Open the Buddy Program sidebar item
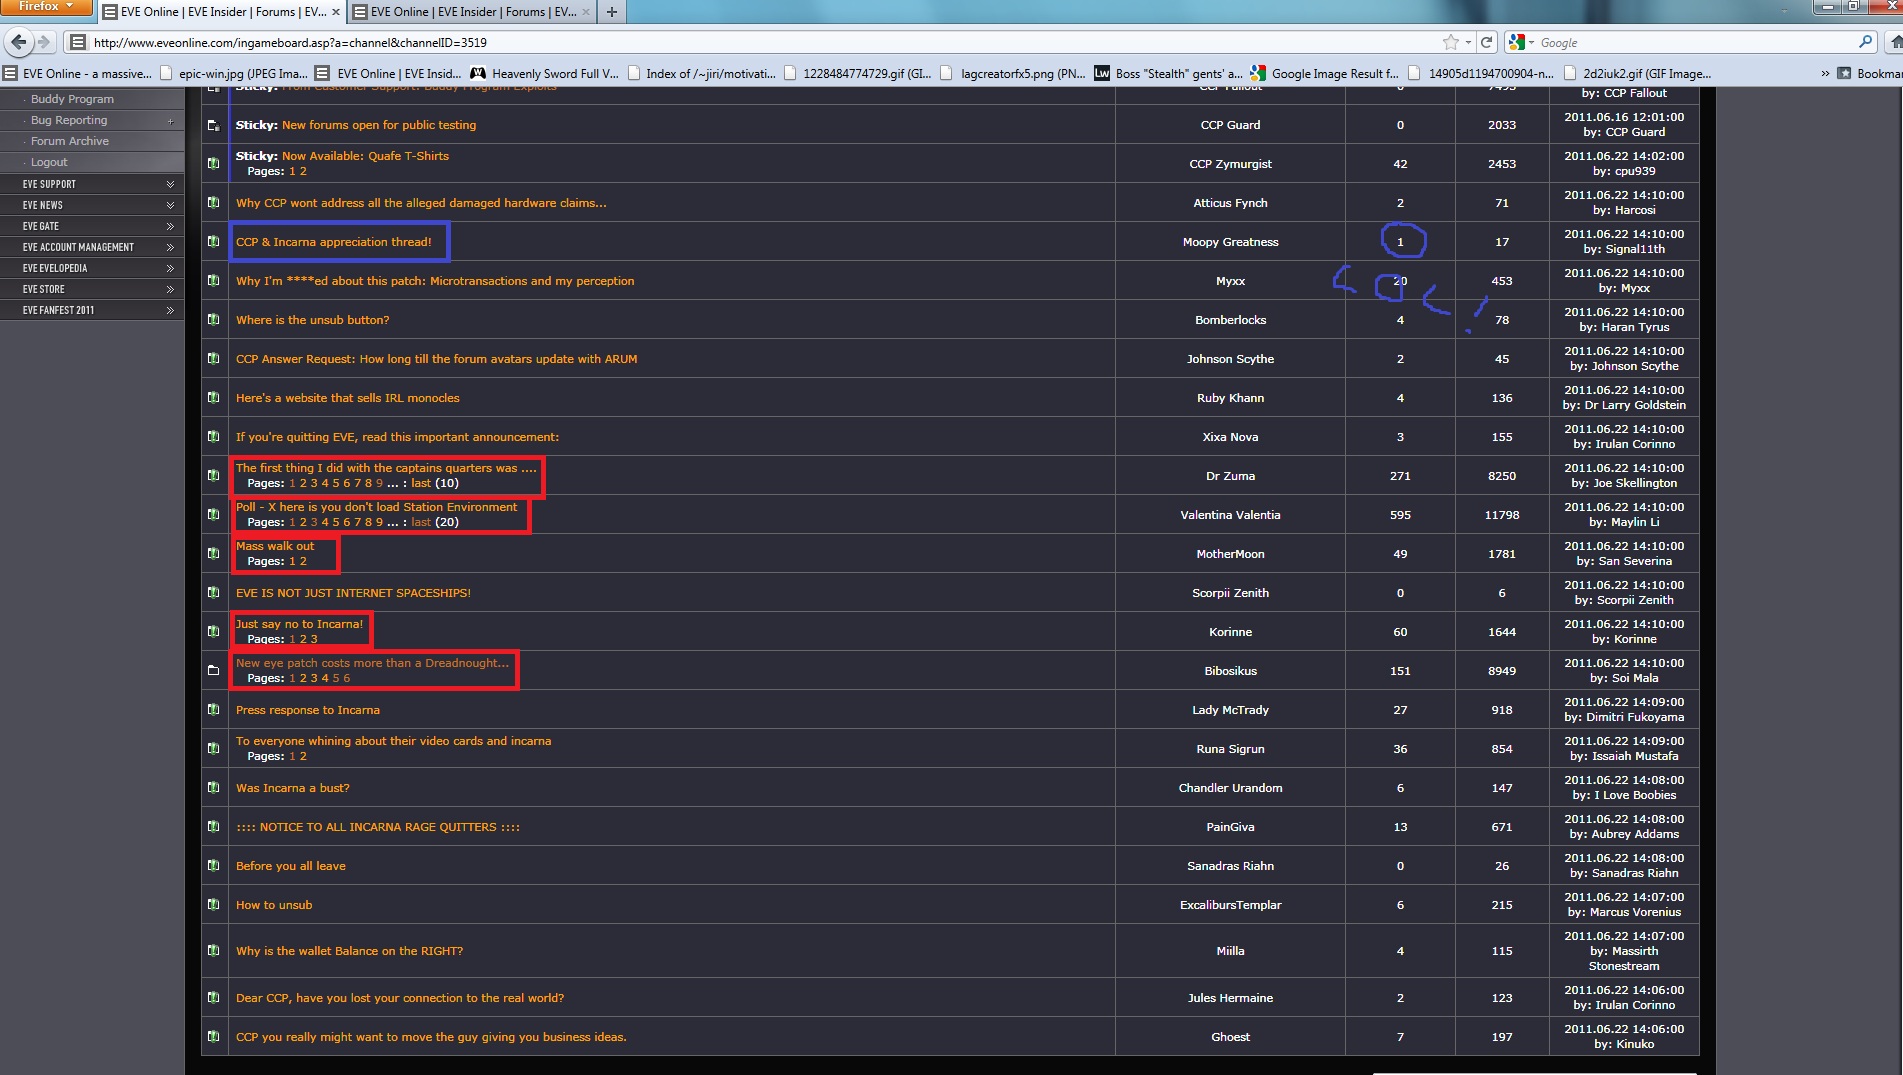This screenshot has width=1903, height=1075. click(72, 99)
